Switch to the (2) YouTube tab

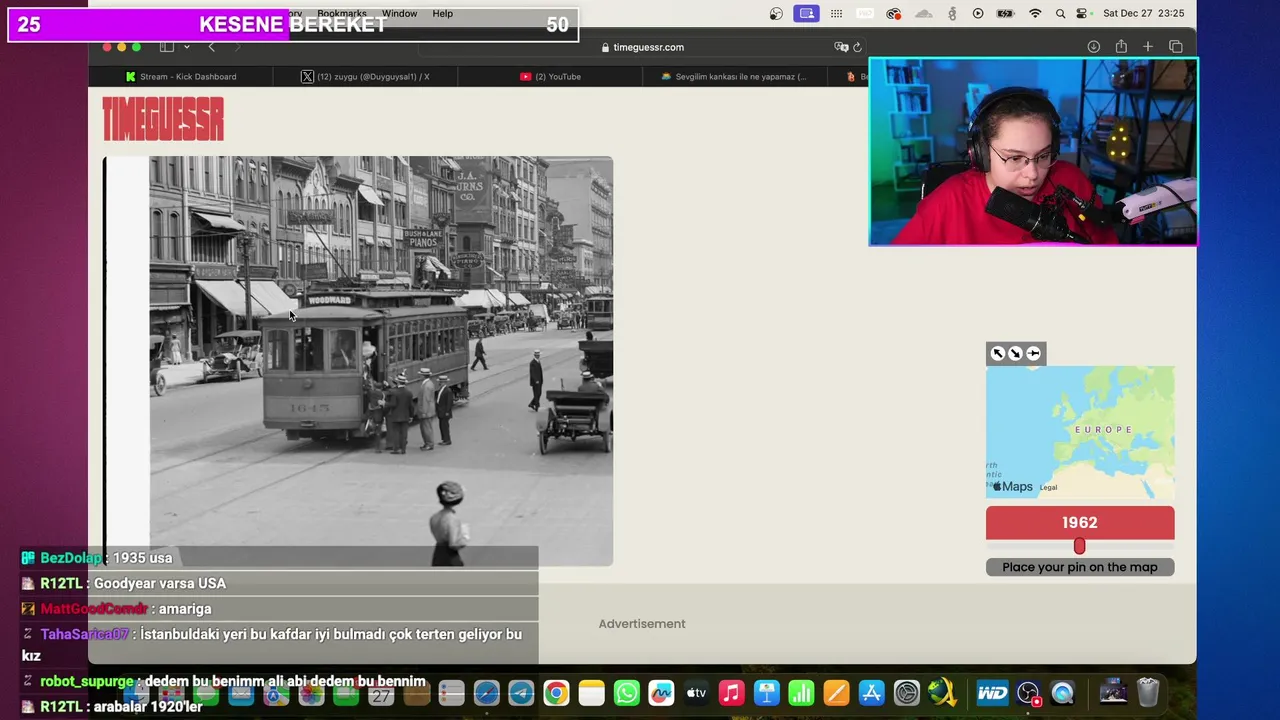tap(550, 76)
